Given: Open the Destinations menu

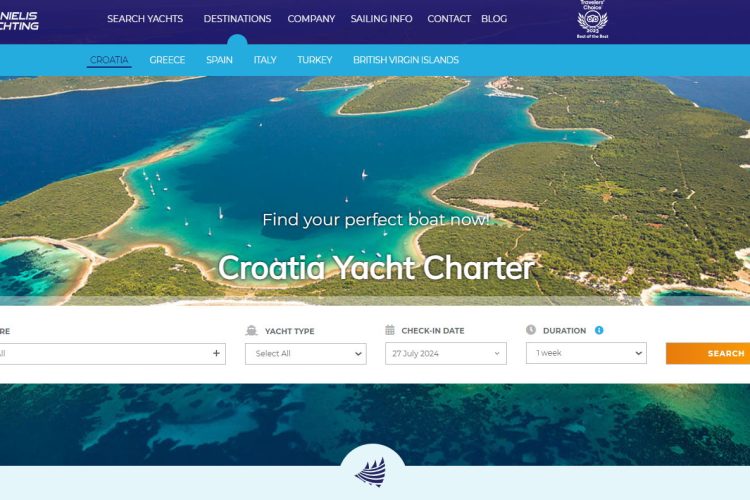Looking at the screenshot, I should tap(237, 19).
